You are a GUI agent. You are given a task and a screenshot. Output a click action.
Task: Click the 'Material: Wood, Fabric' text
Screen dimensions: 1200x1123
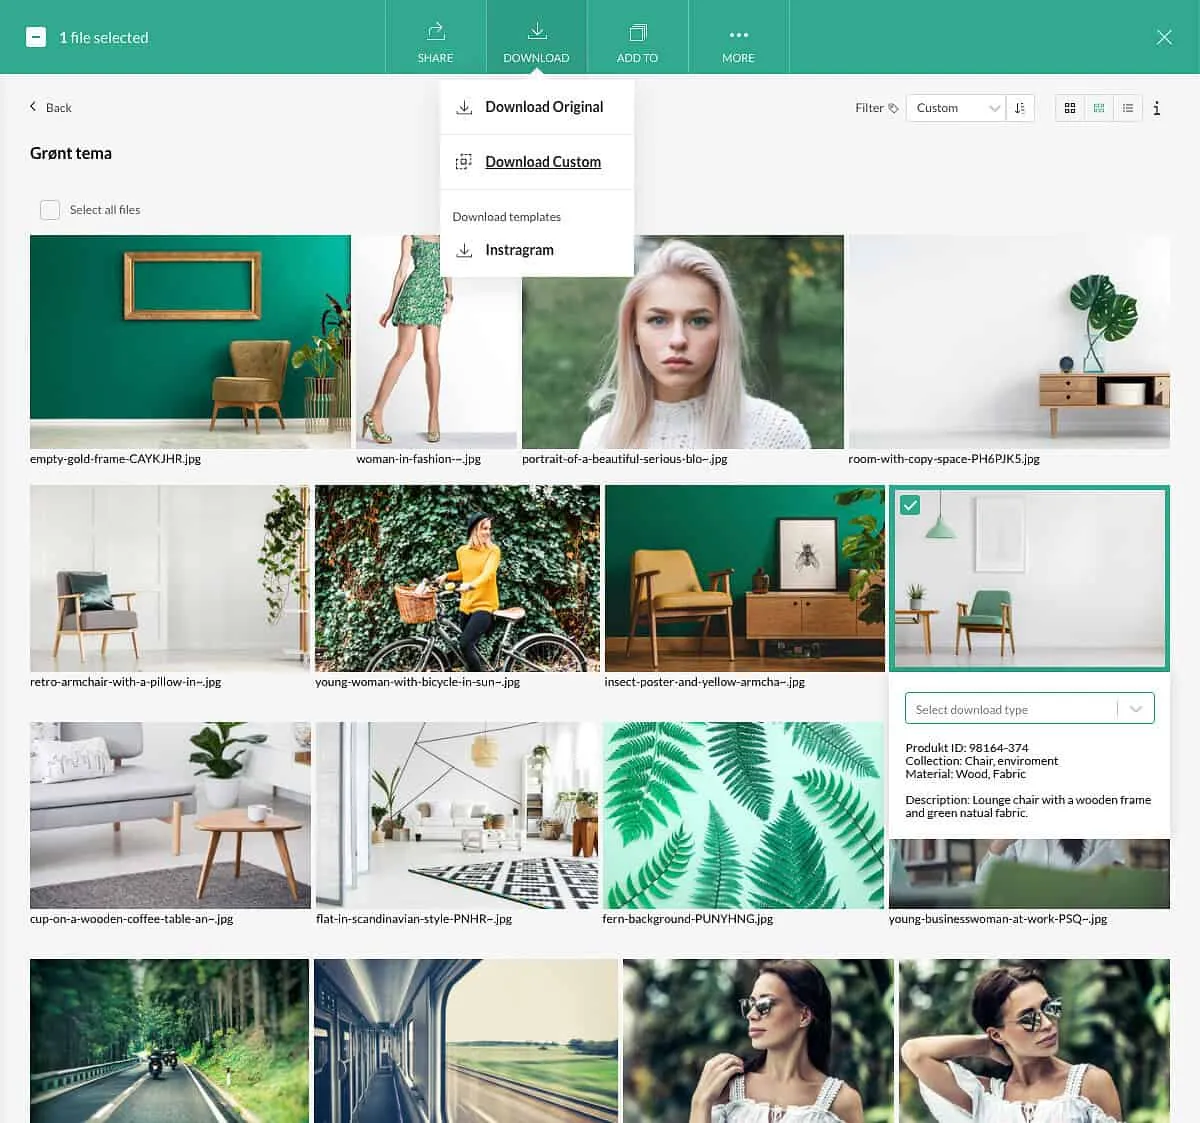[x=966, y=774]
